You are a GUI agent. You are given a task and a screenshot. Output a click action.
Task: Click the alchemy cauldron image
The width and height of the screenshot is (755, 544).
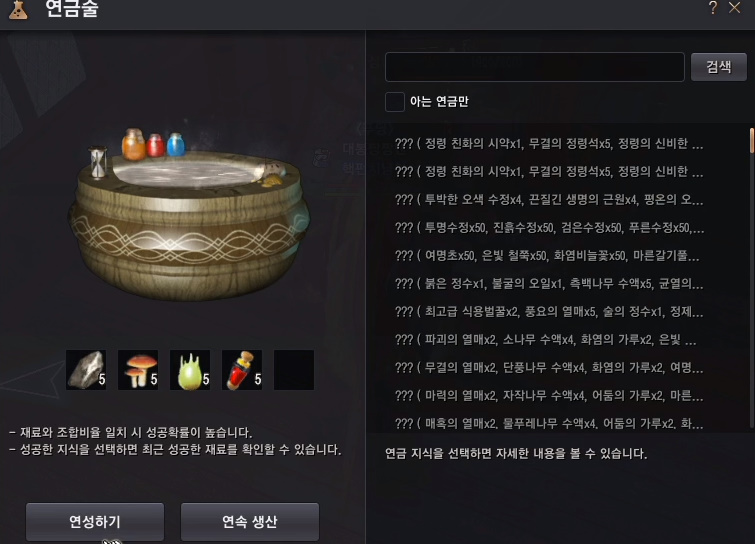(189, 214)
